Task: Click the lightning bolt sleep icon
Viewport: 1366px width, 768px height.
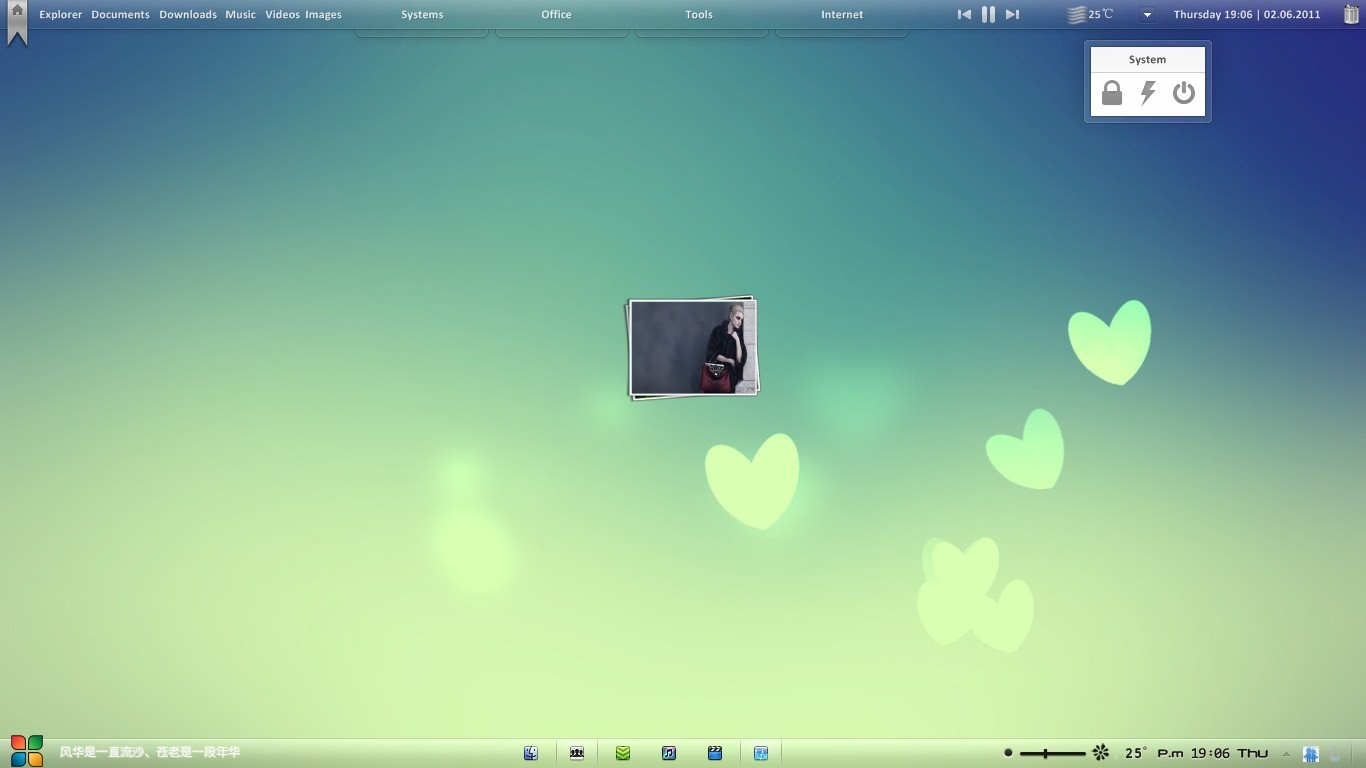Action: (x=1148, y=93)
